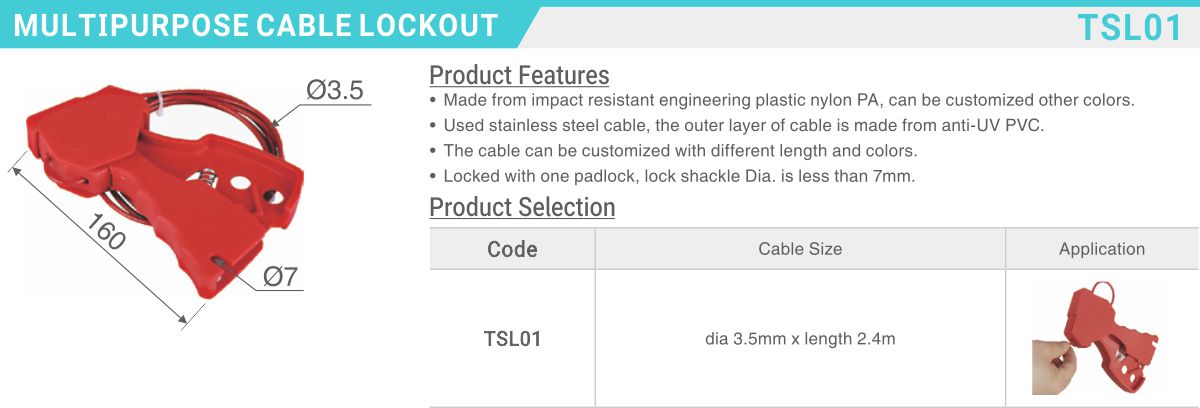The width and height of the screenshot is (1200, 408).
Task: Click the impact resistant nylon PA bullet
Action: coord(781,101)
